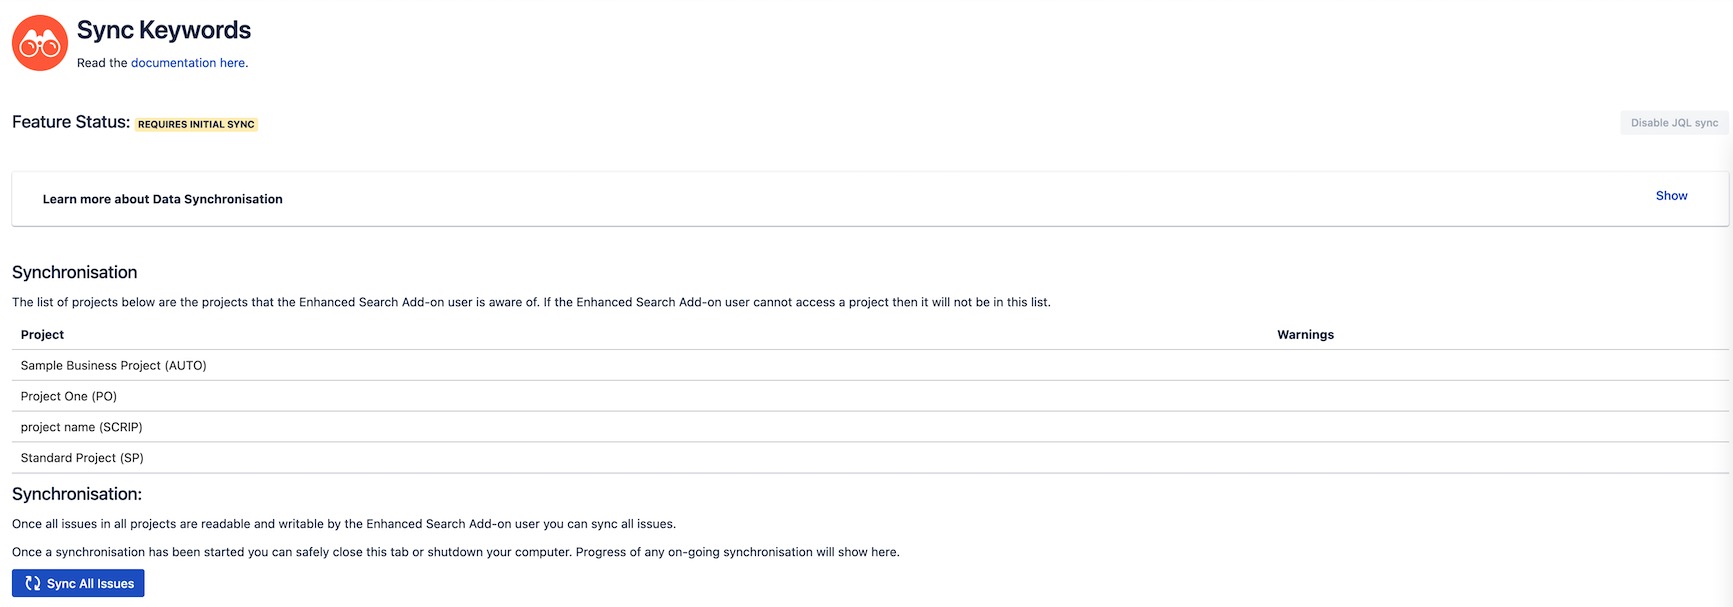
Task: Select the Project One (PO) row
Action: tap(870, 396)
